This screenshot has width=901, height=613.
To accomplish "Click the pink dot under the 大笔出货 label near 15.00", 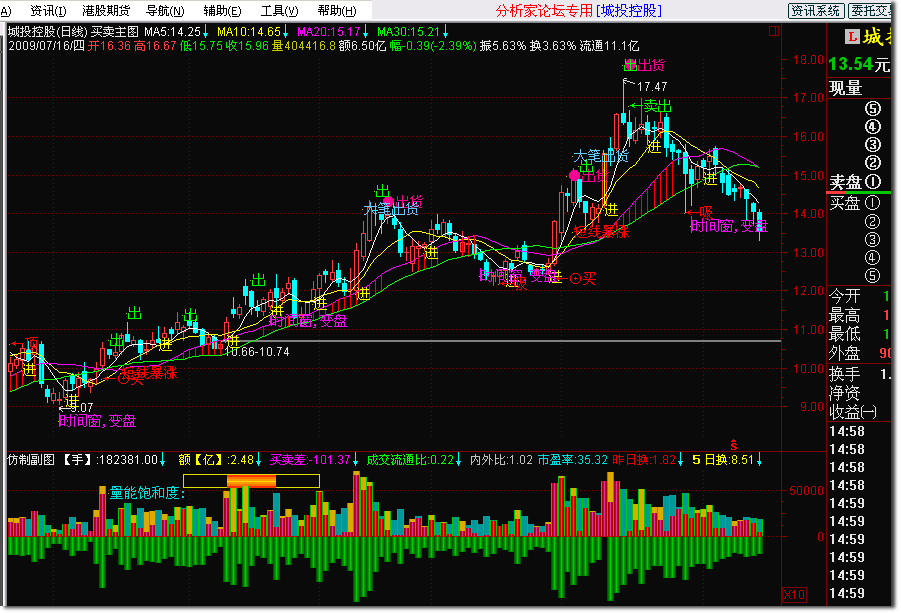I will tap(574, 175).
